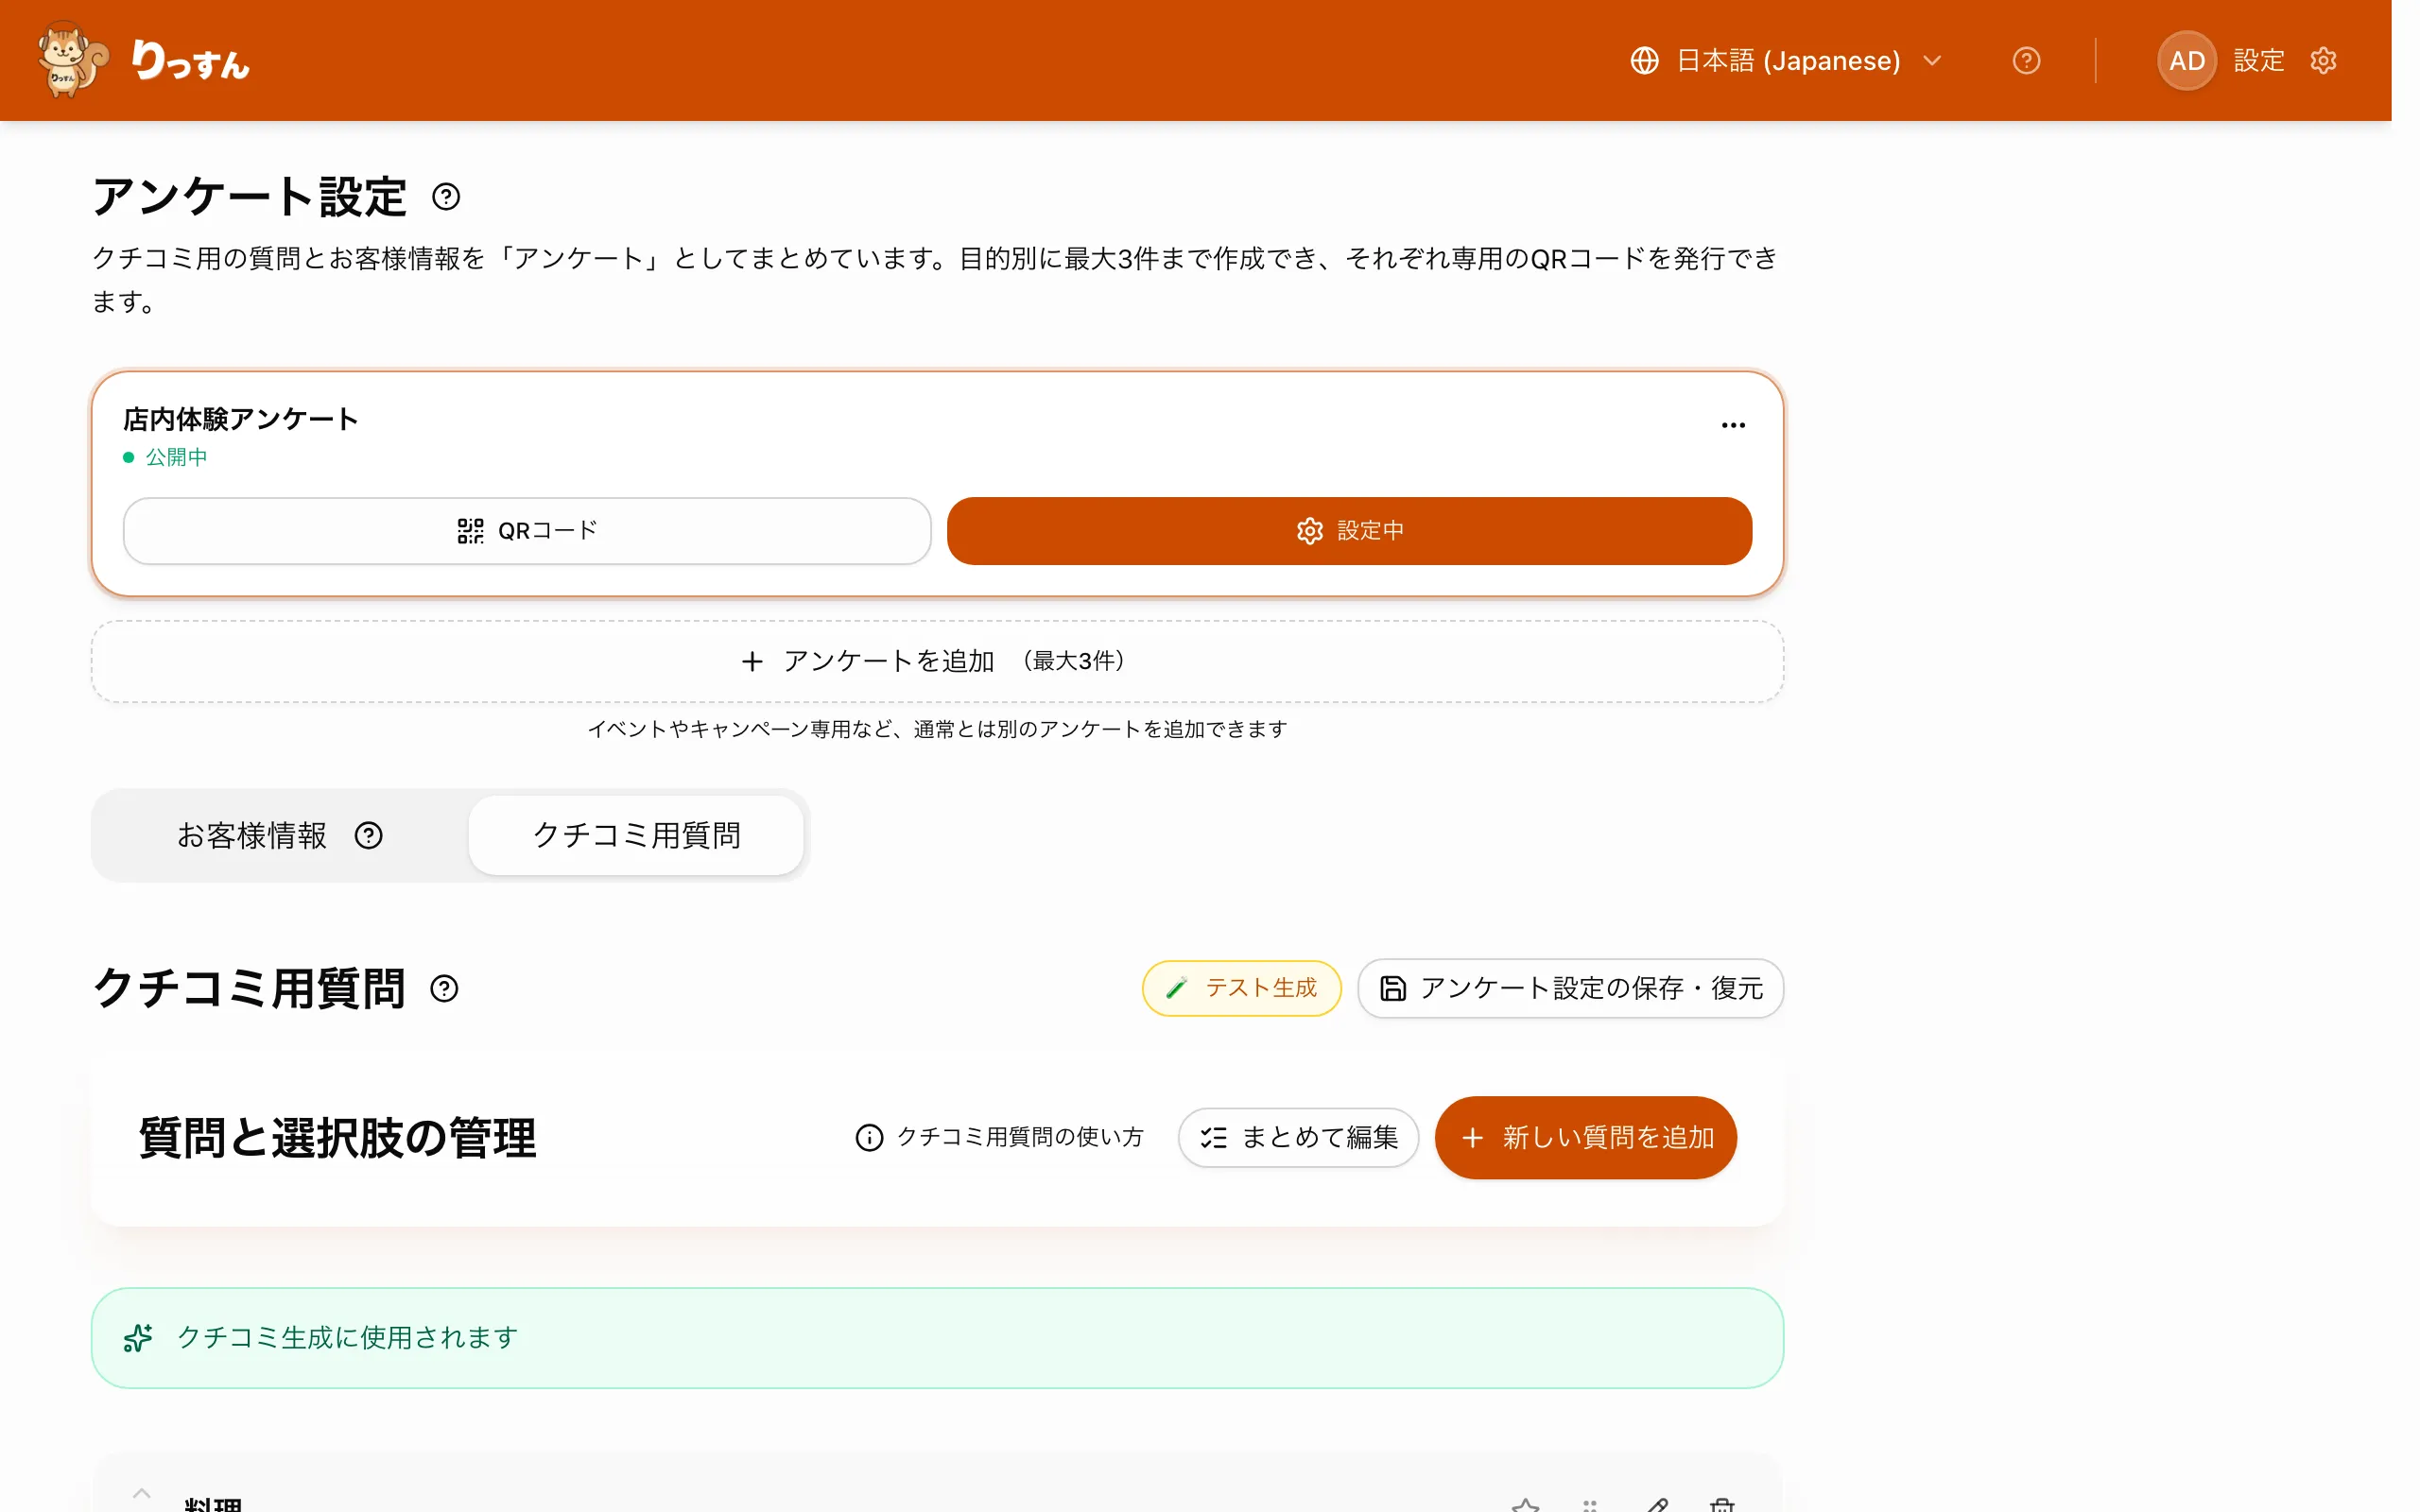The height and width of the screenshot is (1512, 2420).
Task: Show help for アンケート設定 heading
Action: tap(446, 197)
